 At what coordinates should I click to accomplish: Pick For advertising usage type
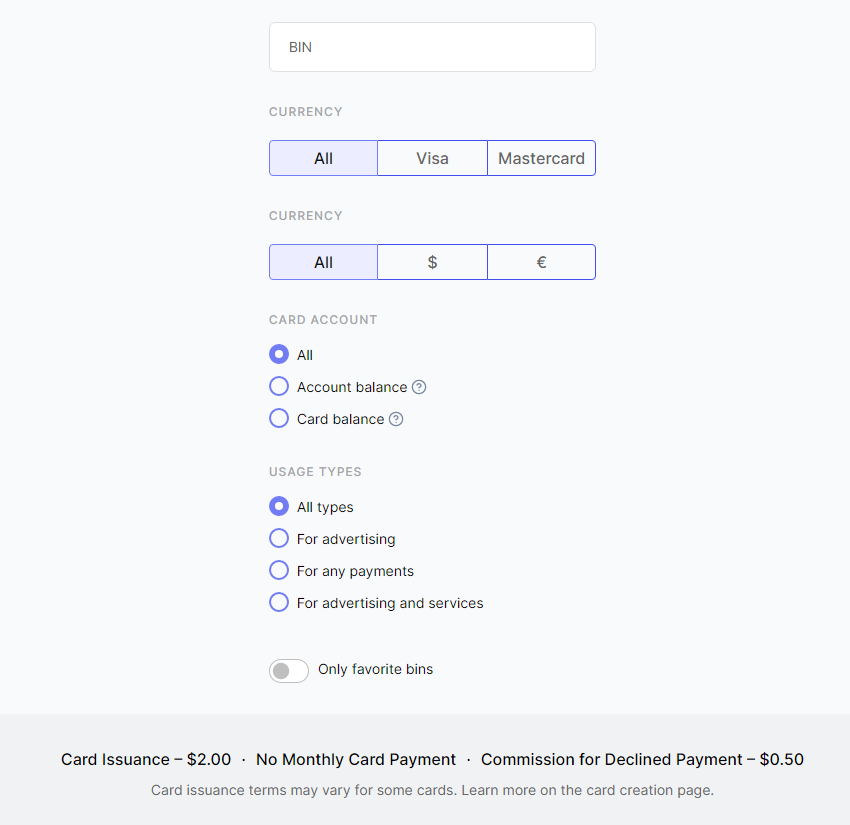point(279,538)
